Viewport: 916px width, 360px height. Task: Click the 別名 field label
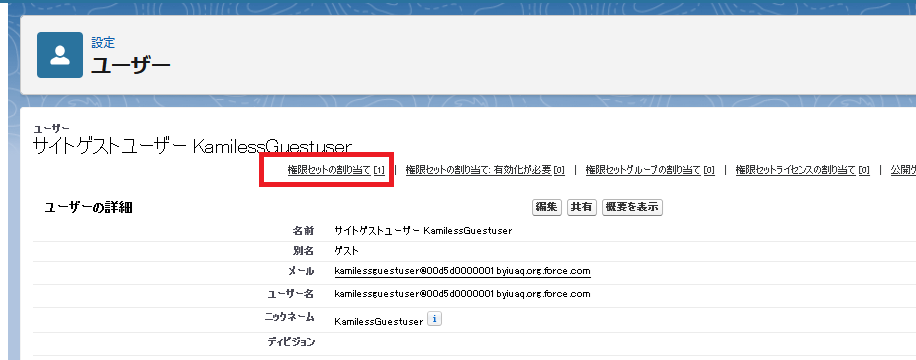click(x=303, y=251)
